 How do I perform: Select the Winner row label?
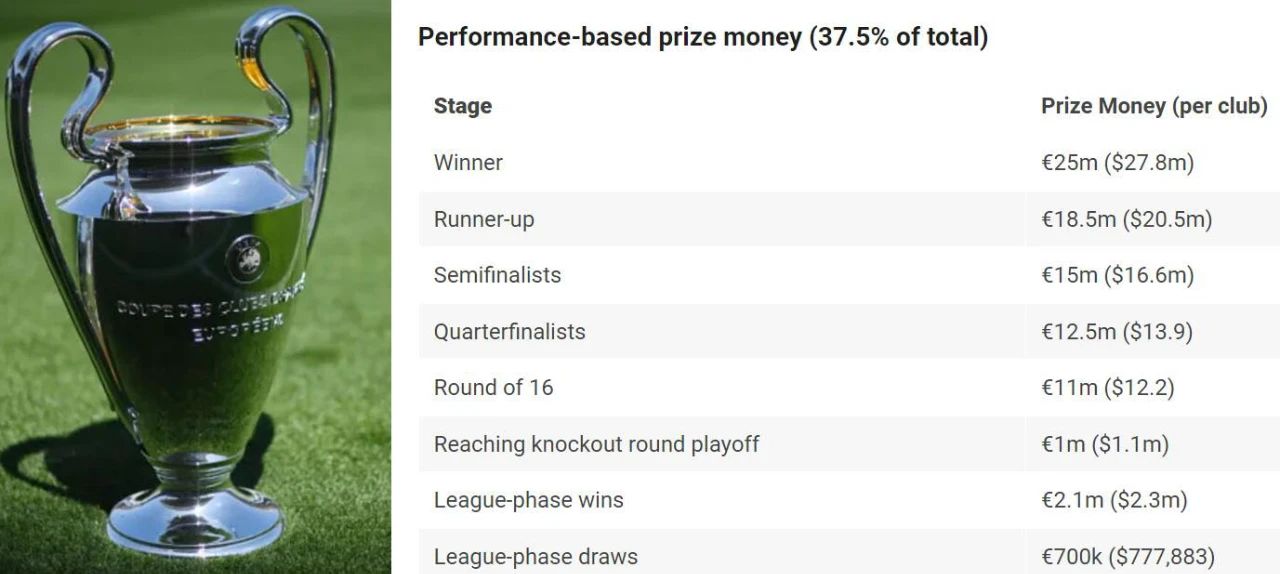click(468, 162)
